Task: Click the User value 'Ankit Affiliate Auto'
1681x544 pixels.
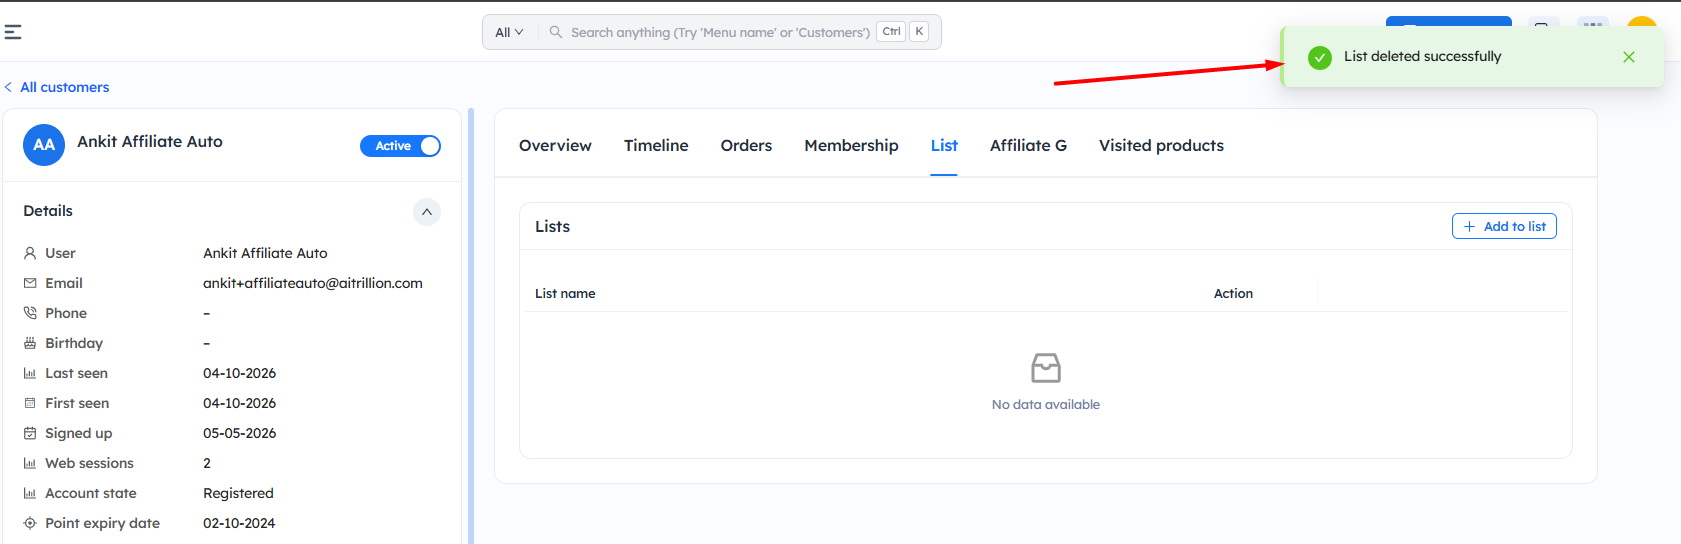Action: coord(265,253)
